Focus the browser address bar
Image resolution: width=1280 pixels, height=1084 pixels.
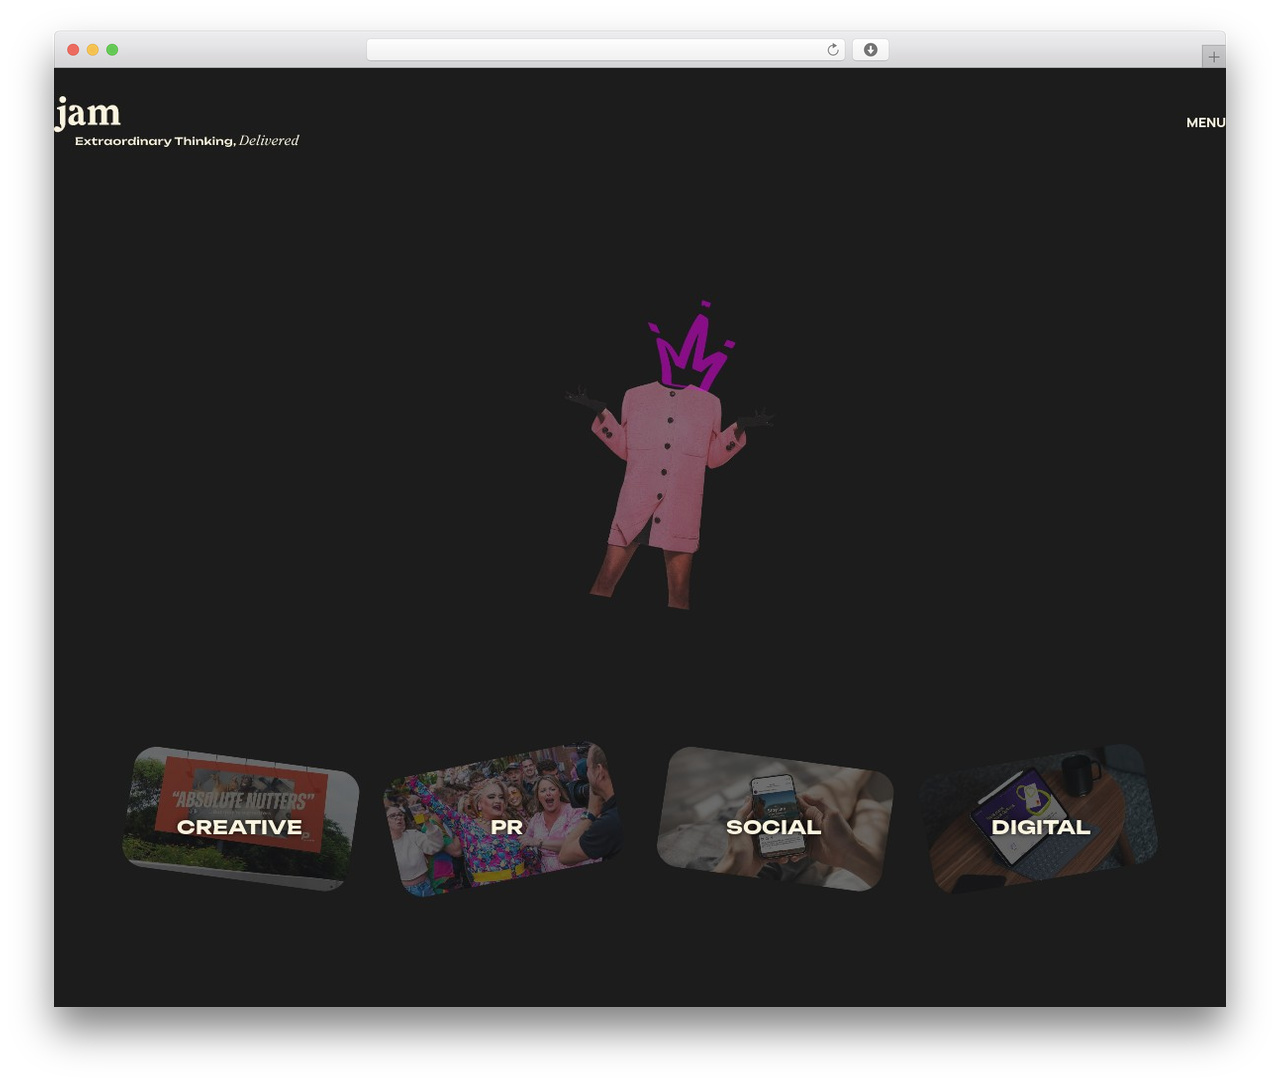[605, 50]
